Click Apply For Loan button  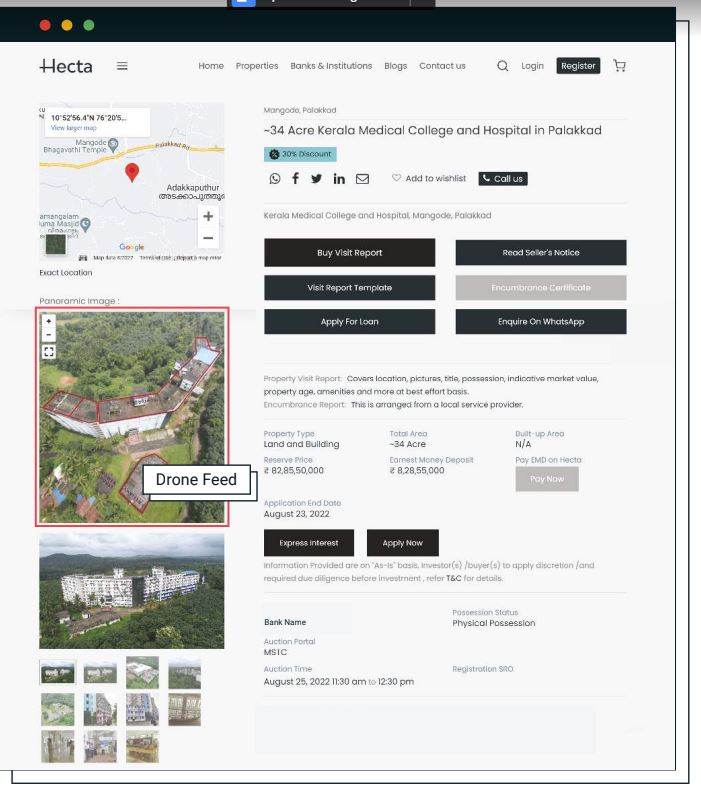[x=349, y=321]
